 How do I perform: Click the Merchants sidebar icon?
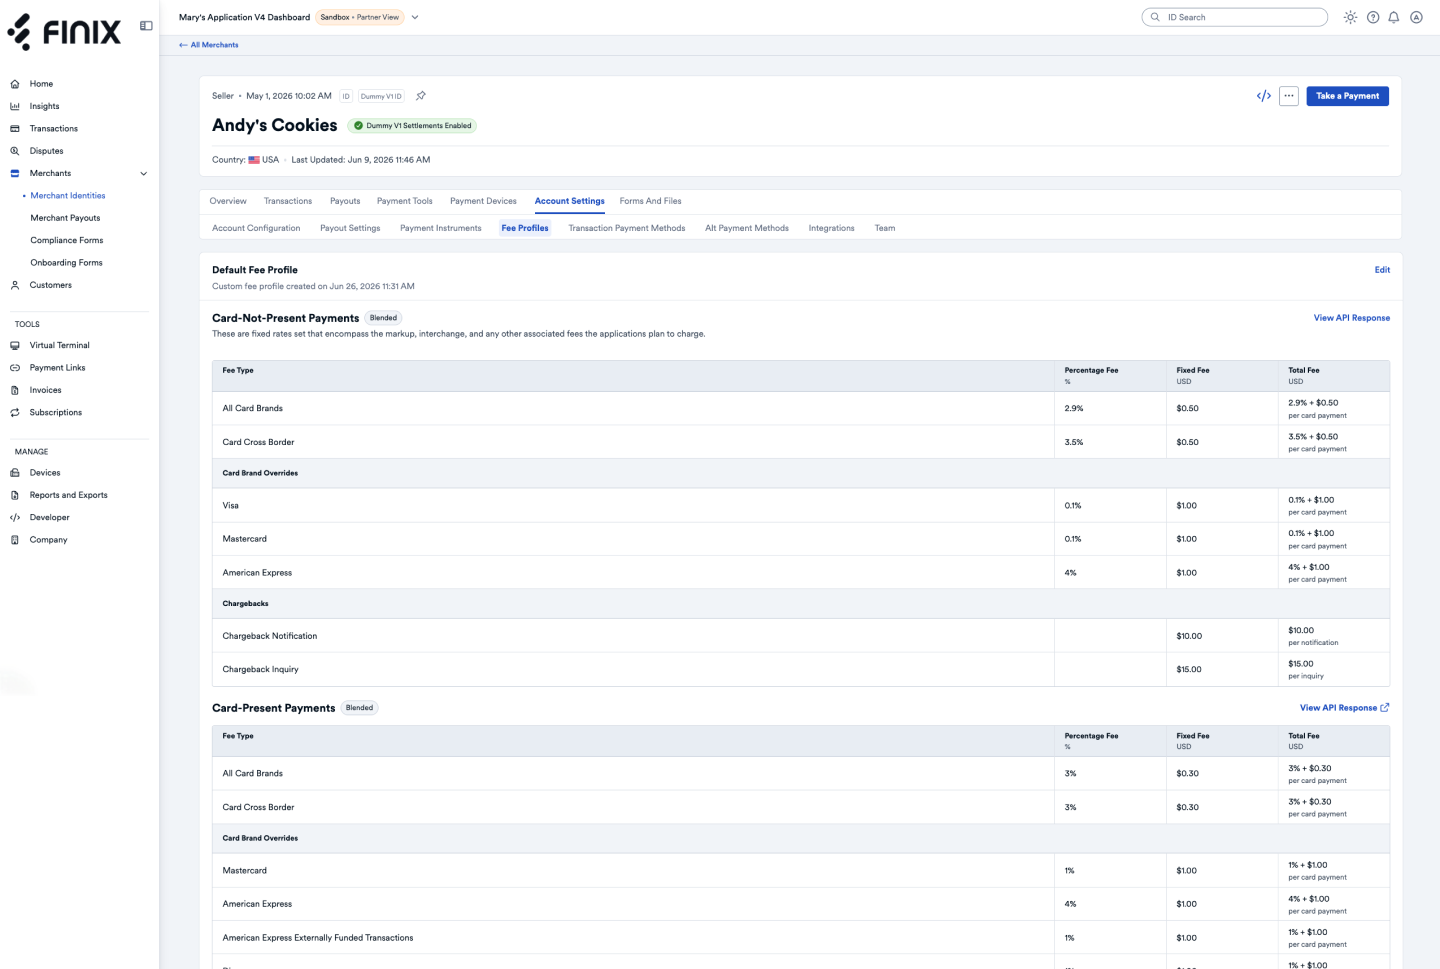[15, 174]
